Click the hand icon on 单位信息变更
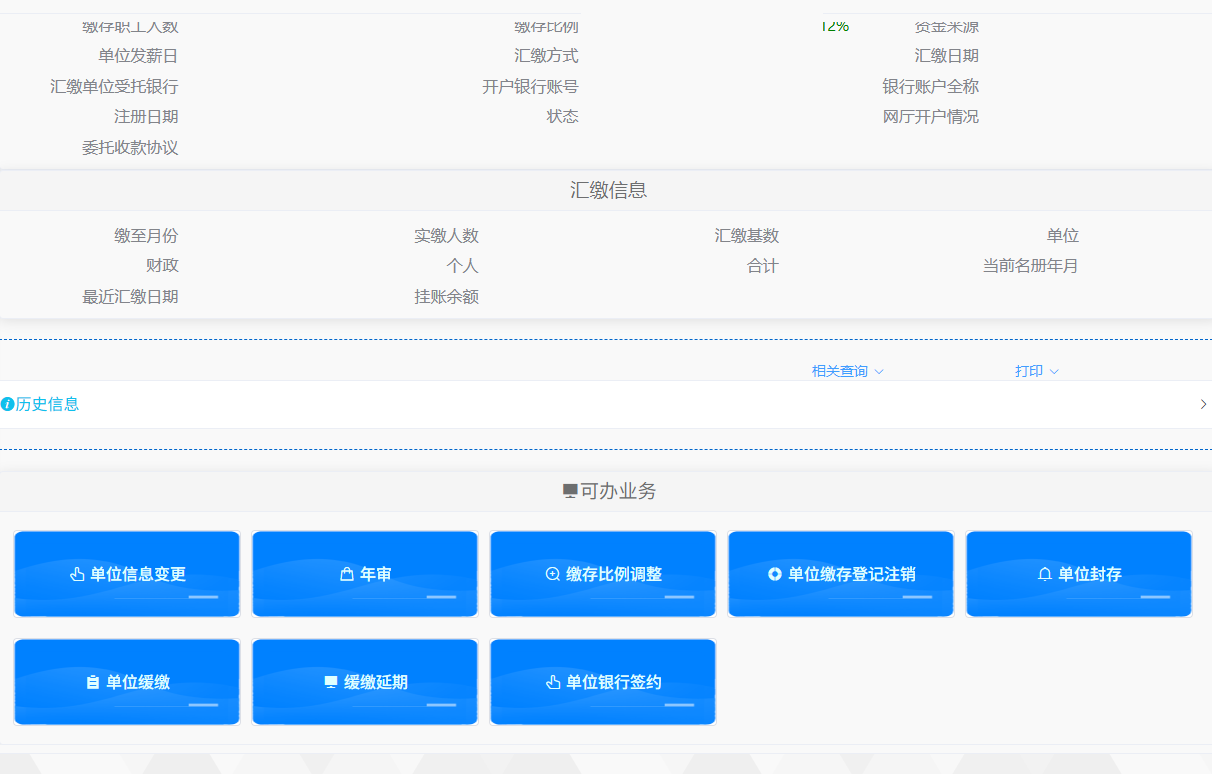Screen dimensions: 1212x774 point(77,575)
